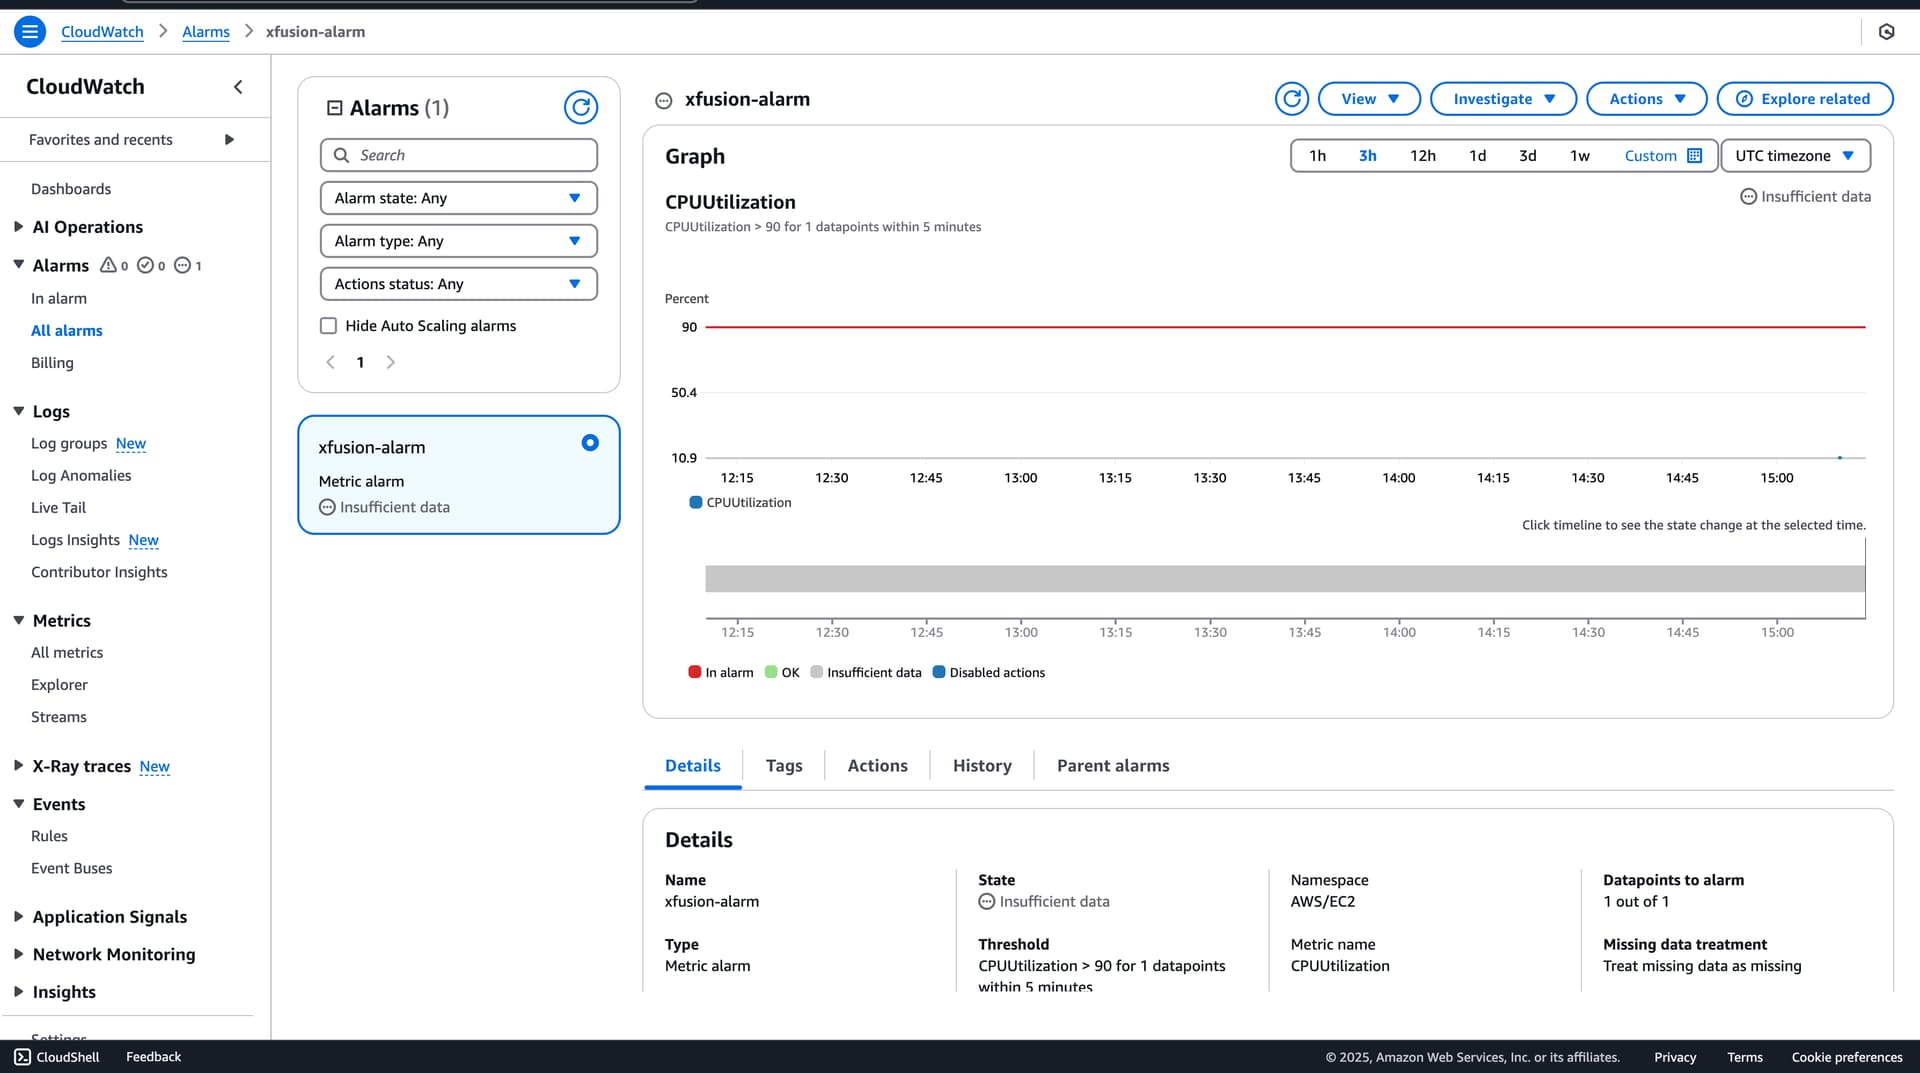
Task: Click the Custom time range calendar icon
Action: (1694, 156)
